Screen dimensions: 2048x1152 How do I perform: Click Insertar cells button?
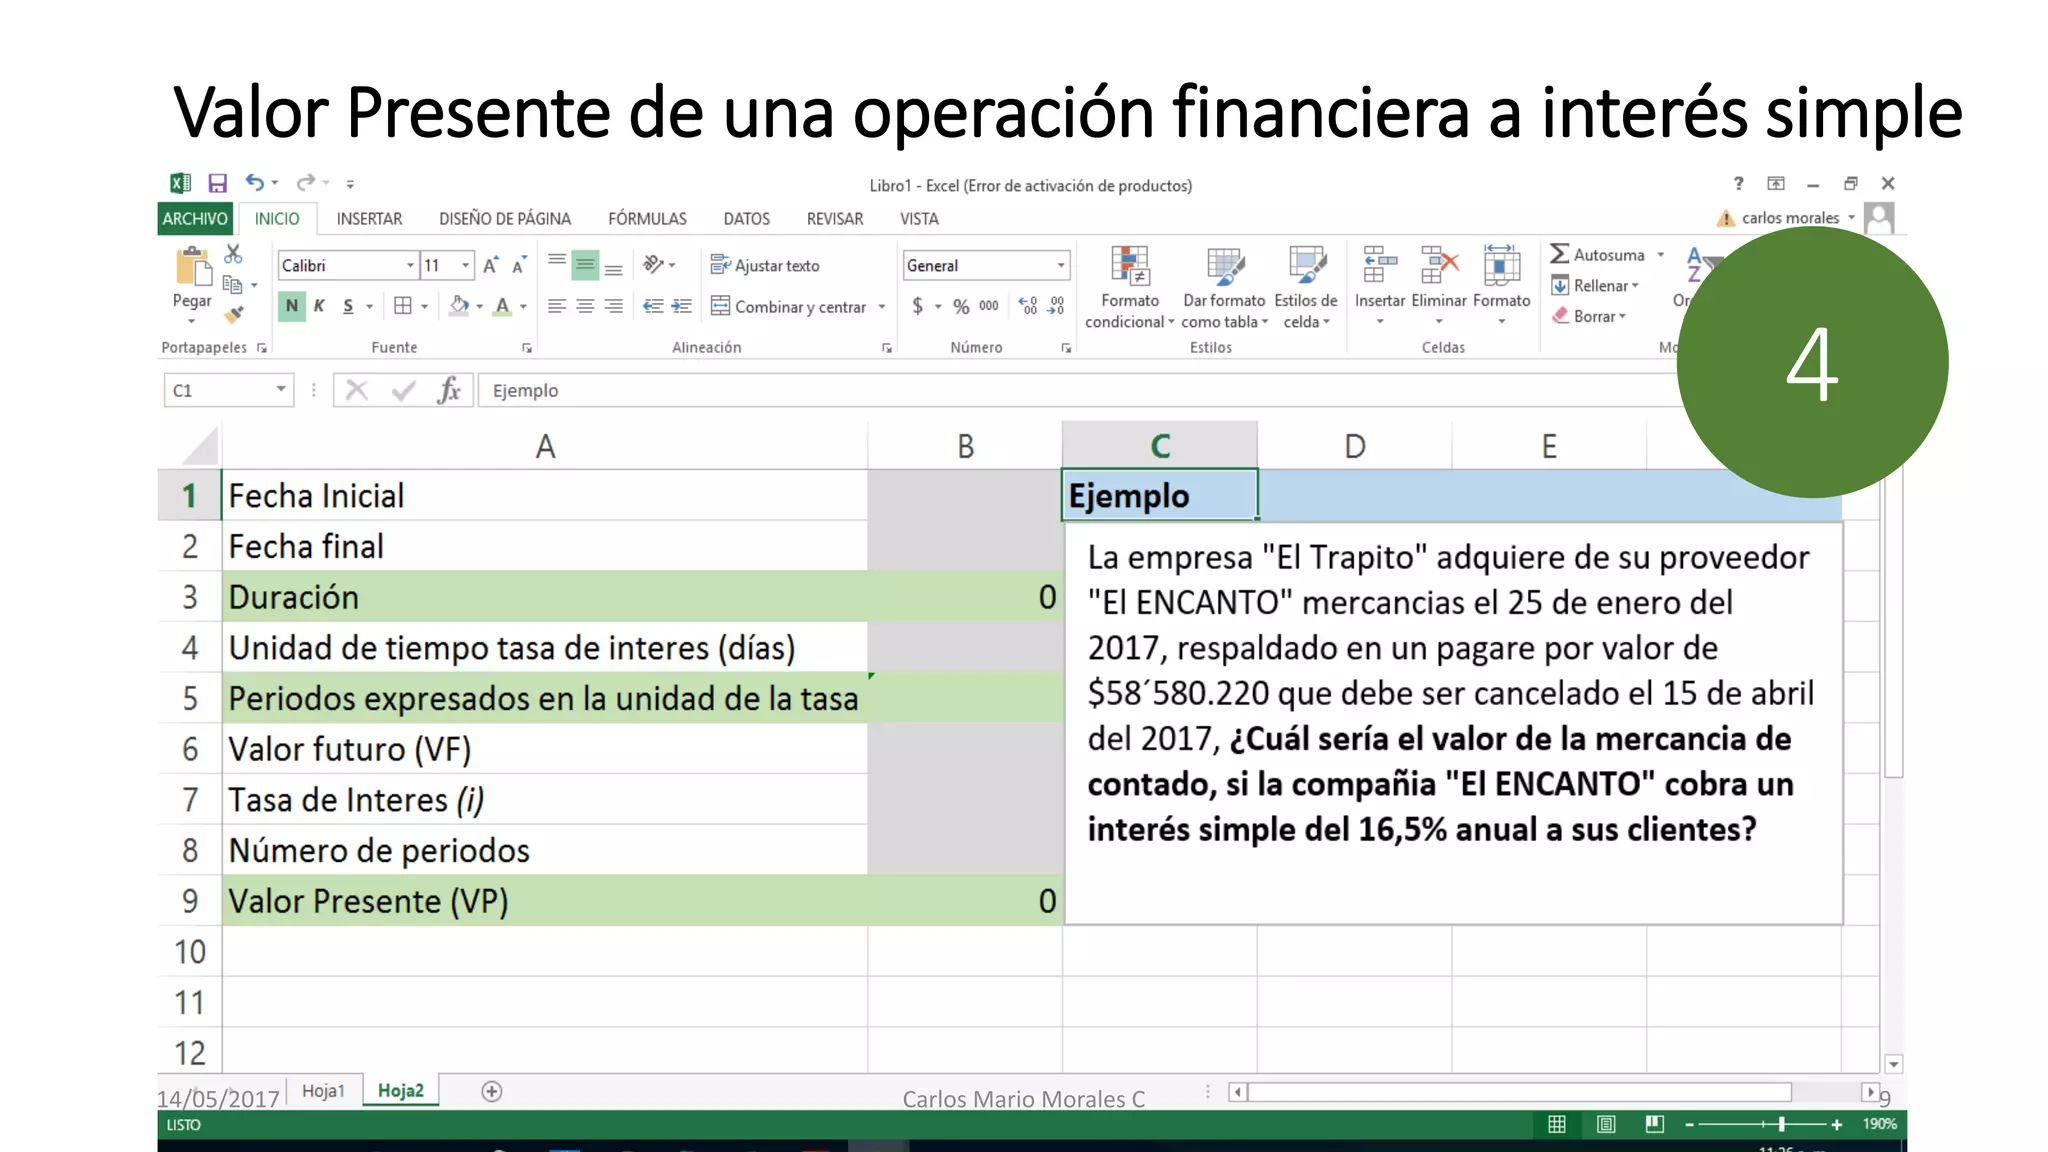1380,286
